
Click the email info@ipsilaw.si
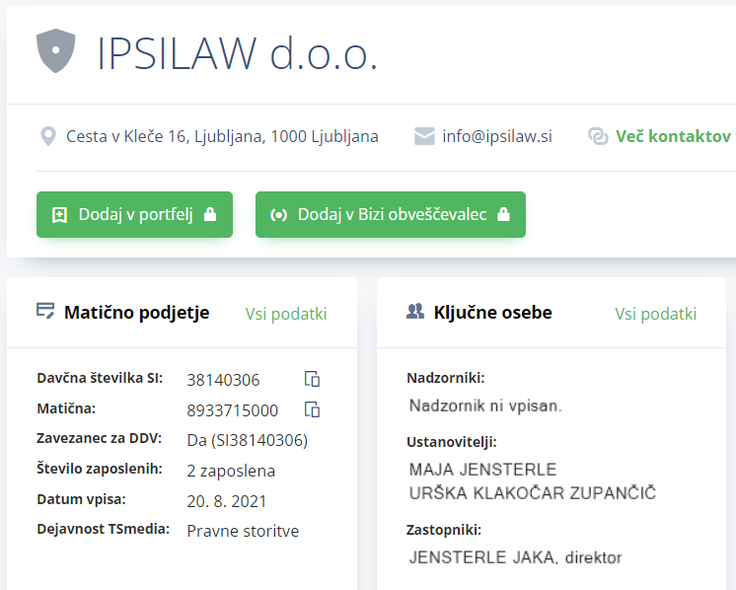(497, 137)
